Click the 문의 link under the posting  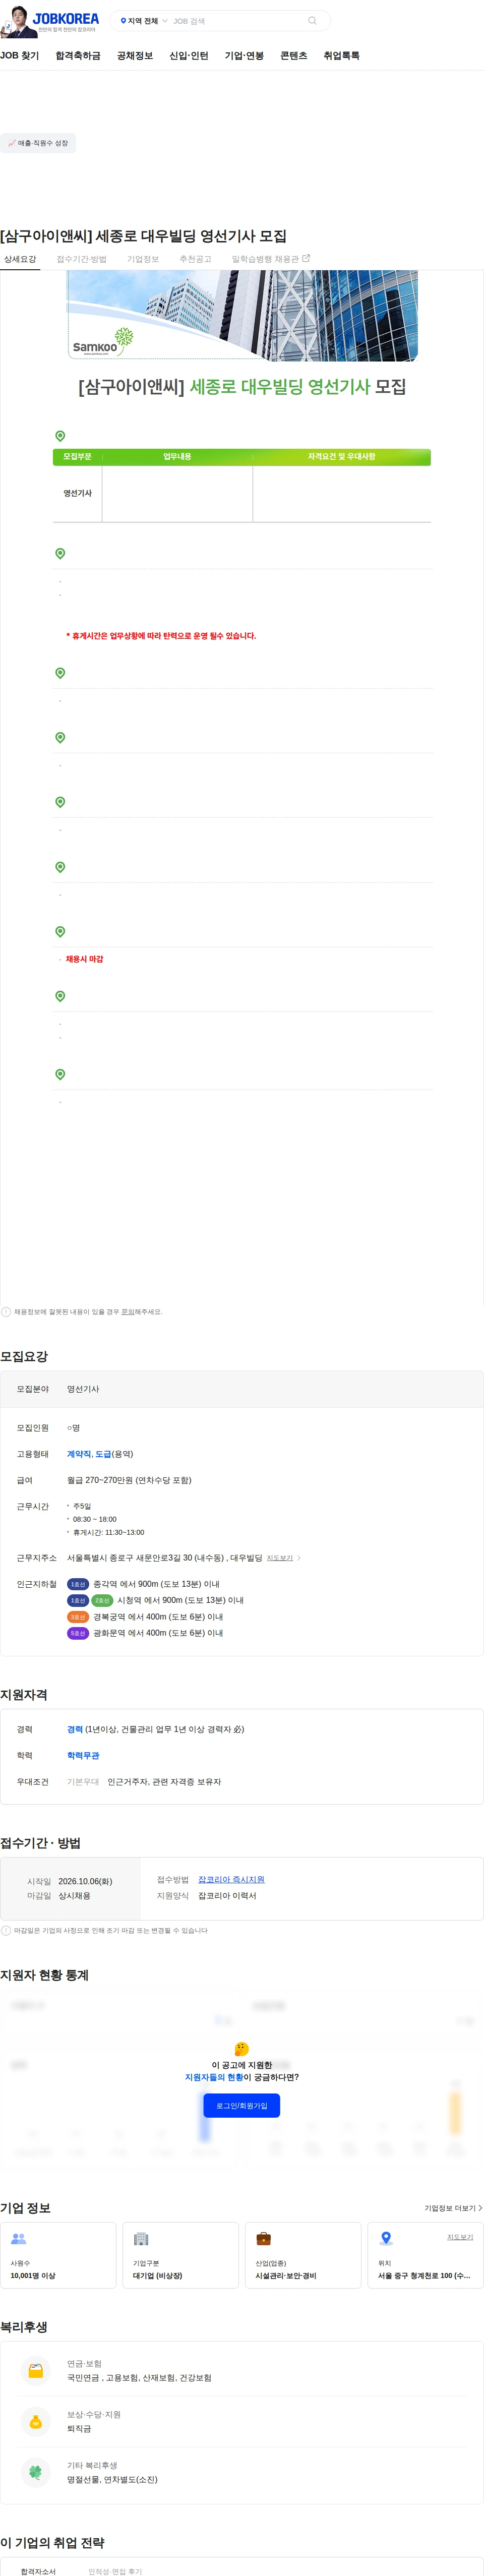[127, 1312]
